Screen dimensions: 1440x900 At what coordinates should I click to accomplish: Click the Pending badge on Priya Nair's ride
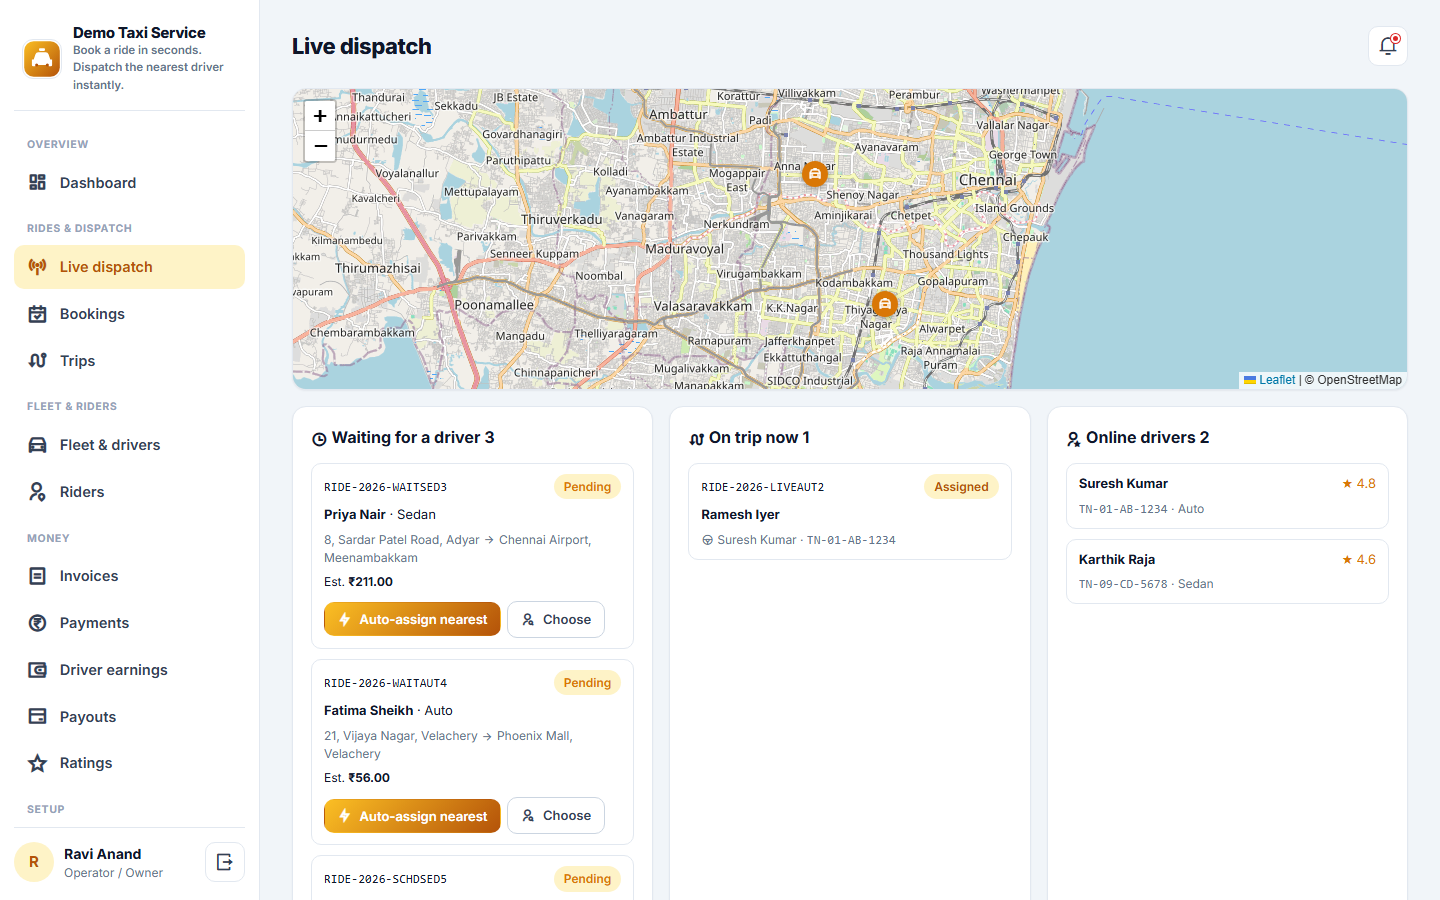click(x=587, y=487)
